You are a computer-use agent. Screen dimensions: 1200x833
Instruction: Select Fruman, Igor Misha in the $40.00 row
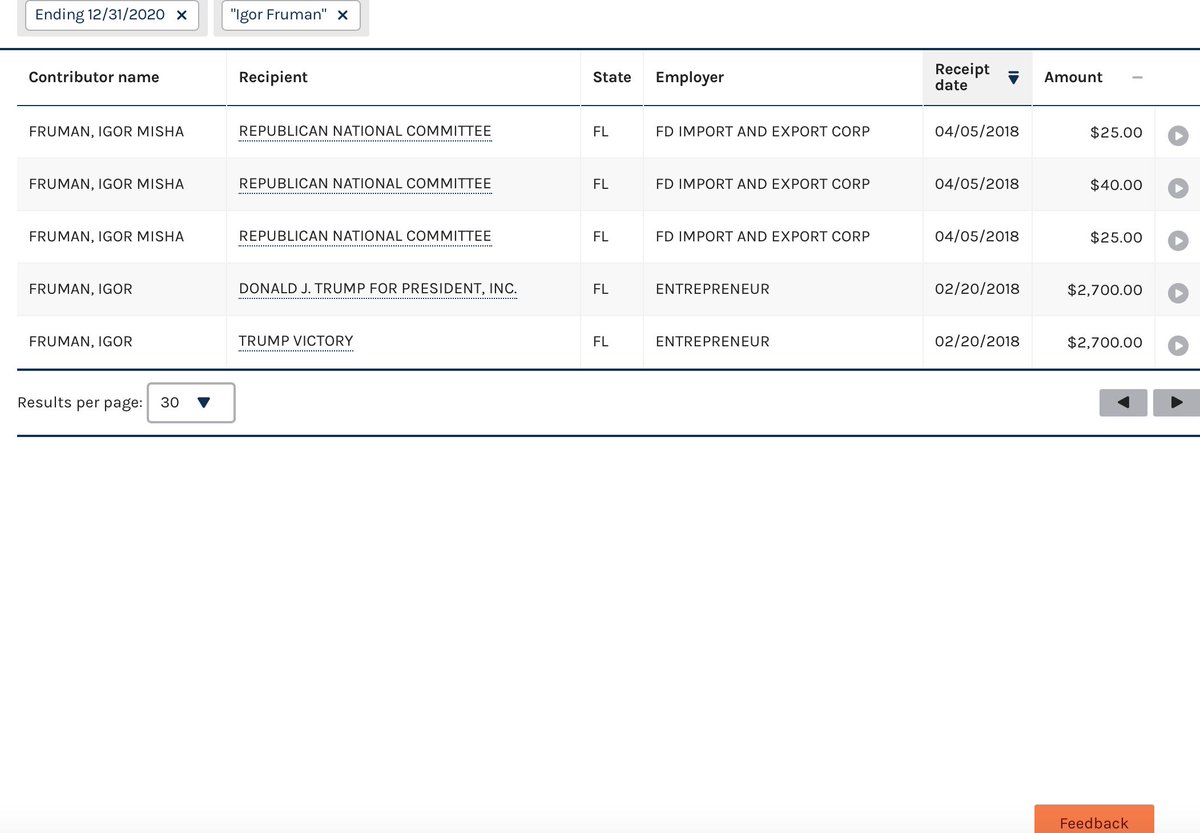(106, 184)
